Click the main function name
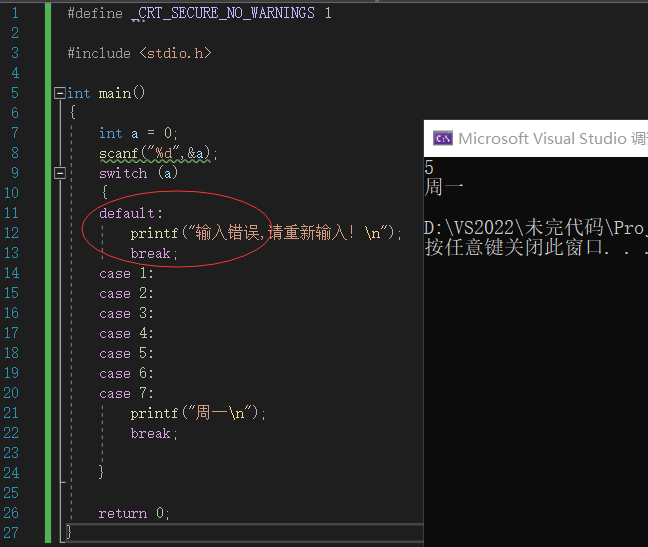The width and height of the screenshot is (648, 547). 115,93
